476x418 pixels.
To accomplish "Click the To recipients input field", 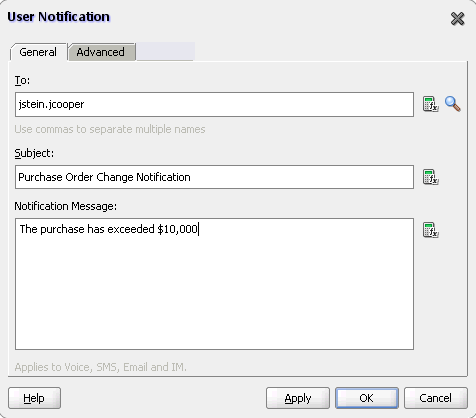I will click(214, 105).
